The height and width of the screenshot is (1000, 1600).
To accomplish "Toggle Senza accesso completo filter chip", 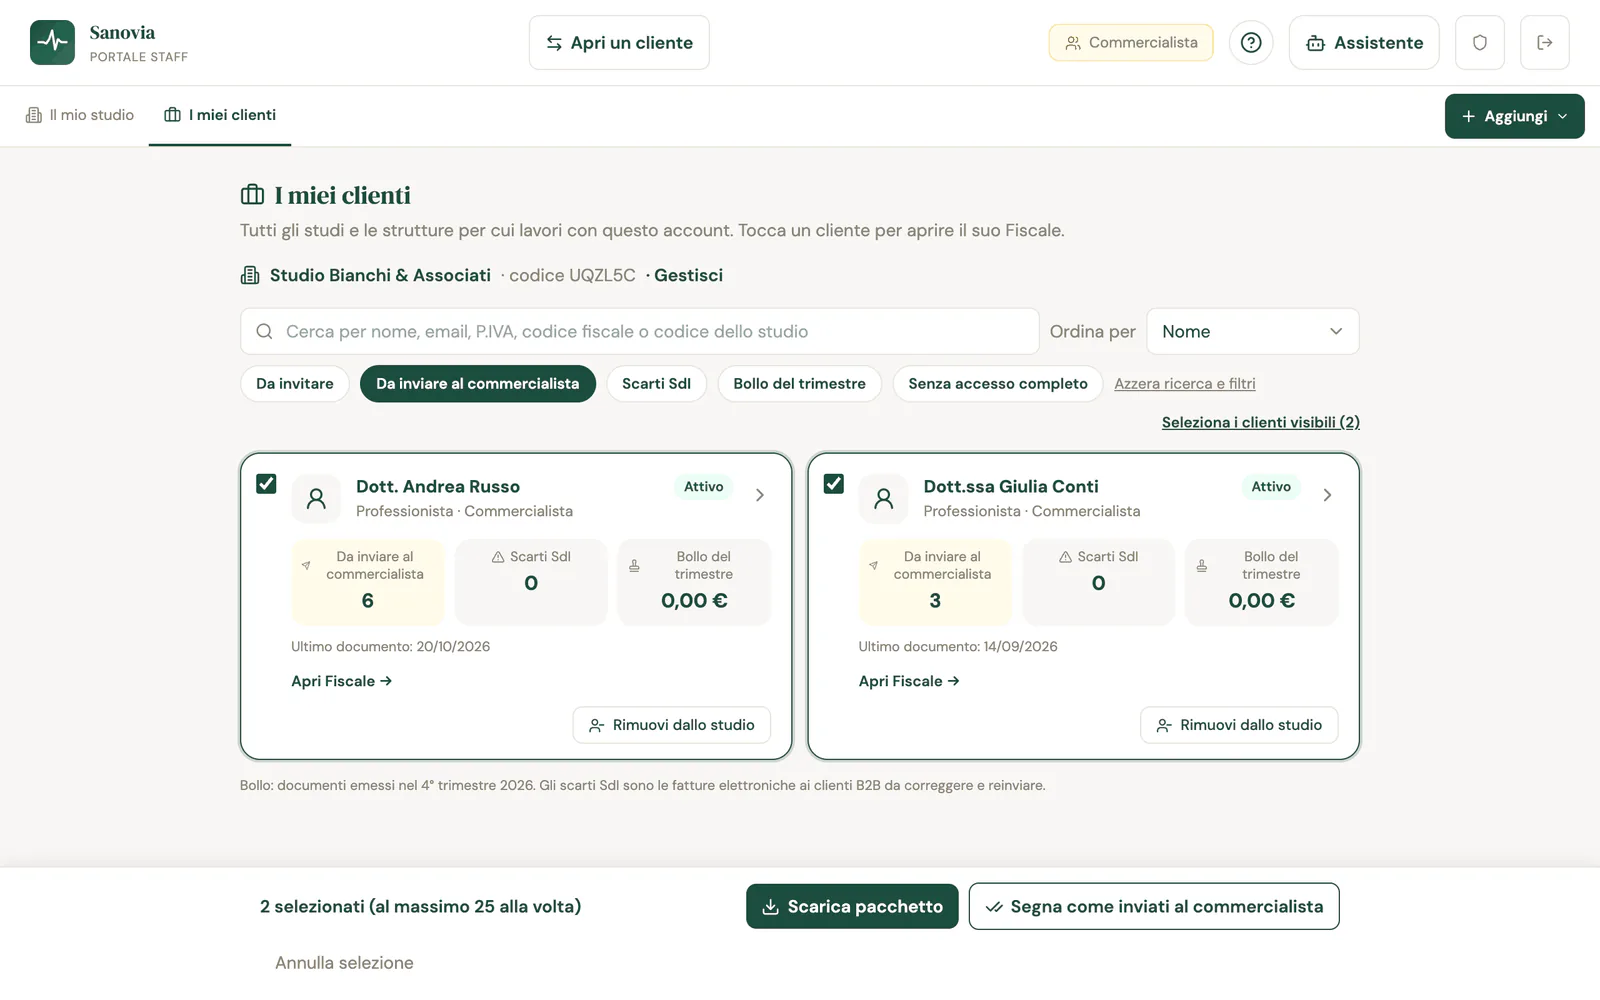I will [x=998, y=384].
